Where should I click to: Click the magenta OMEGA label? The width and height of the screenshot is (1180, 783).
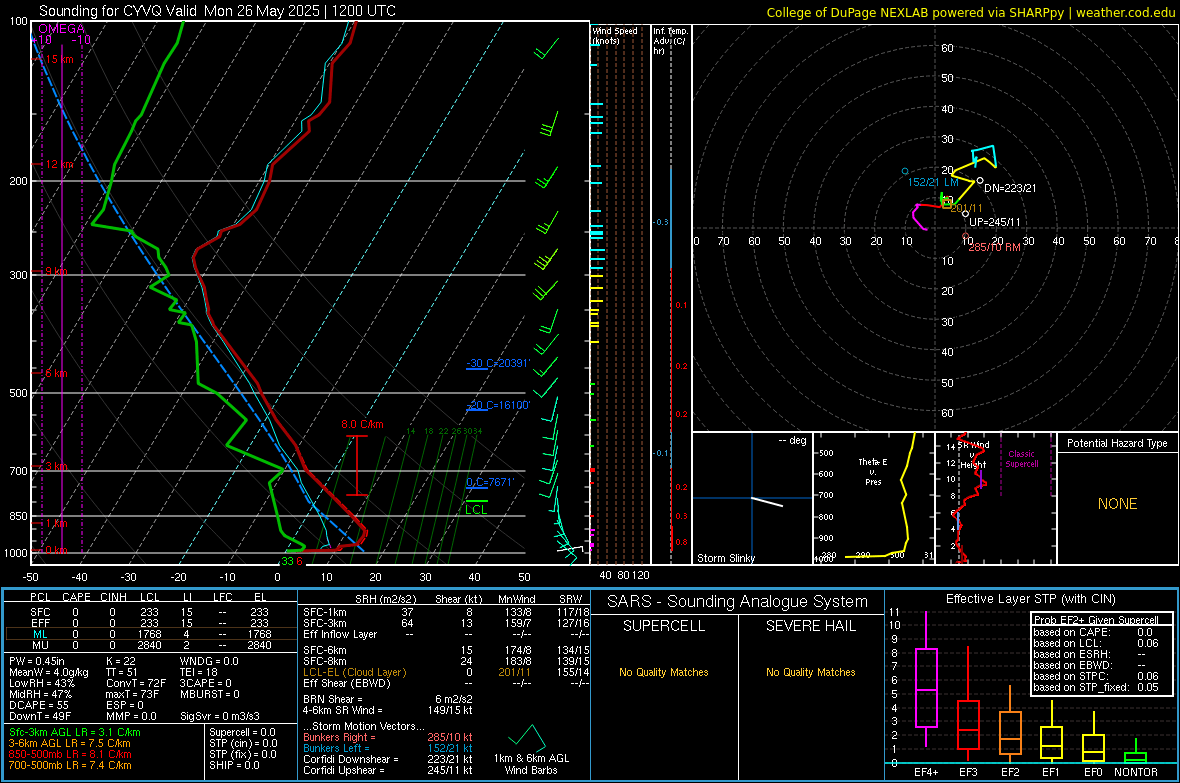coord(61,29)
